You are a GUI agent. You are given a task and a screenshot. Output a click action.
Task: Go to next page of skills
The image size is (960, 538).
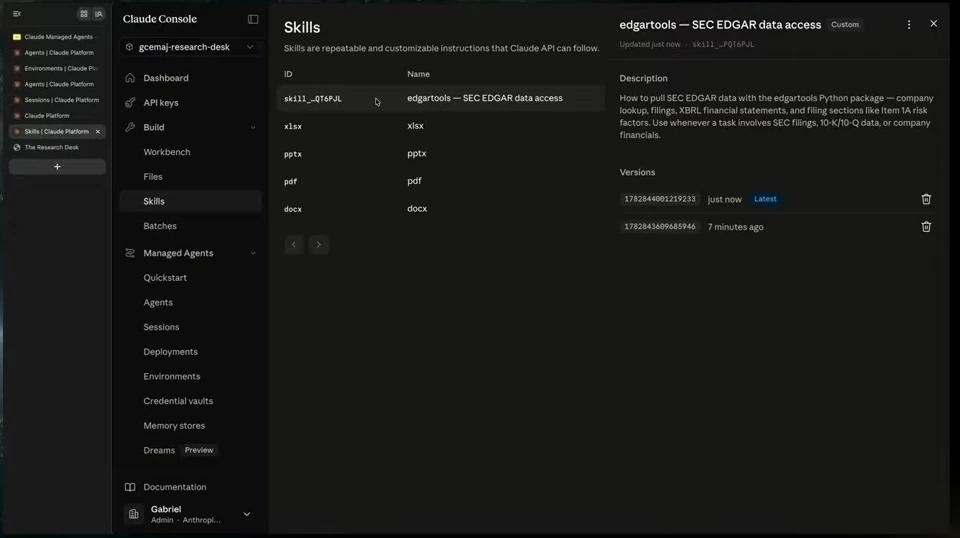[318, 245]
